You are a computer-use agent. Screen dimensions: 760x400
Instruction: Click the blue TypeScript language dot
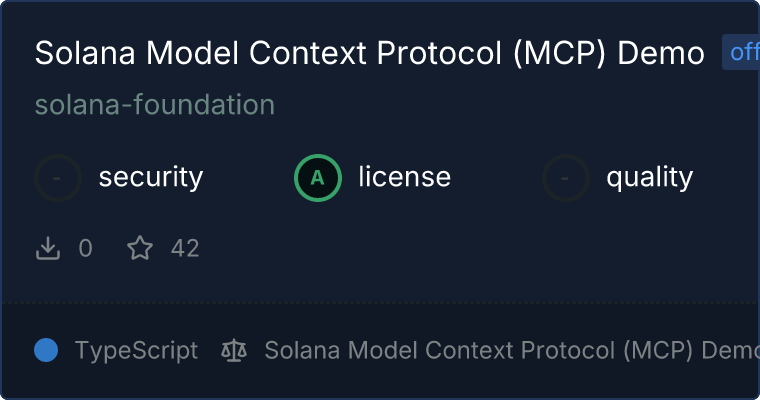click(x=46, y=350)
